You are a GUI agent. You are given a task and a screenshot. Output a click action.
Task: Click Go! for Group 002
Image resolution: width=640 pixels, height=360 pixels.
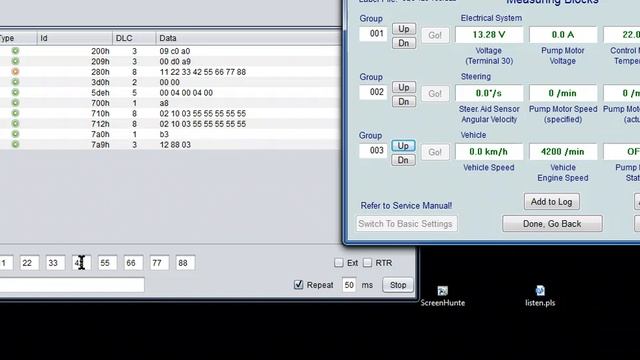[435, 94]
